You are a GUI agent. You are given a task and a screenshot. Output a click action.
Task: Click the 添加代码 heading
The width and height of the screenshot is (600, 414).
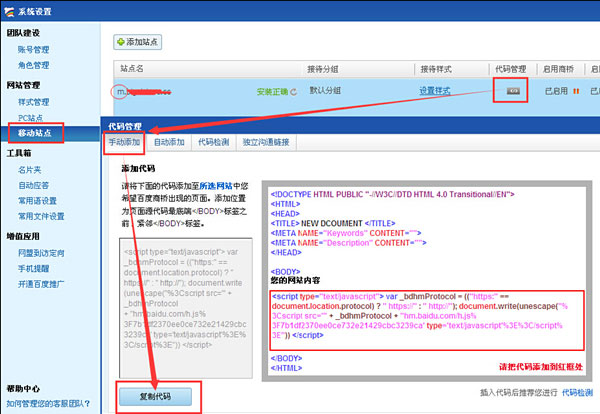tap(138, 168)
